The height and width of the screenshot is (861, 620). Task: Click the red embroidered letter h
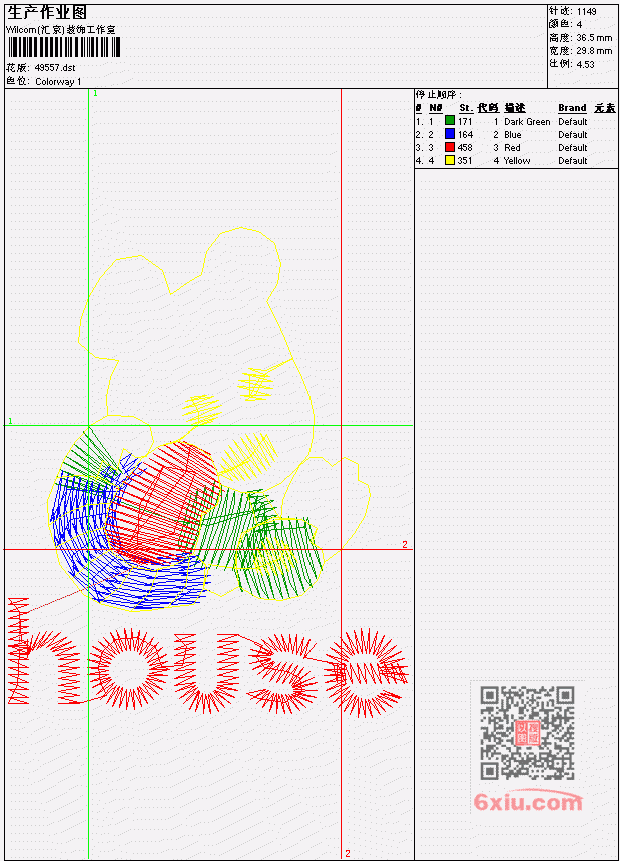[x=44, y=651]
